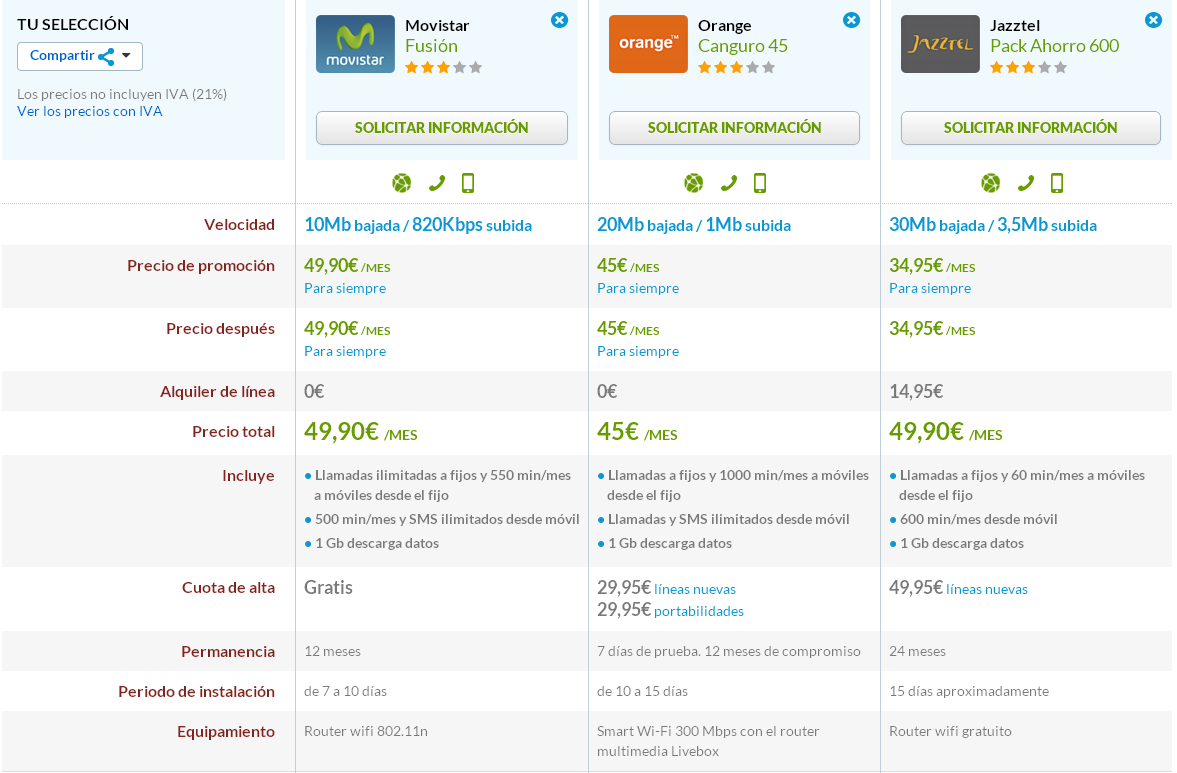Click the Jazztel logo

tap(940, 44)
